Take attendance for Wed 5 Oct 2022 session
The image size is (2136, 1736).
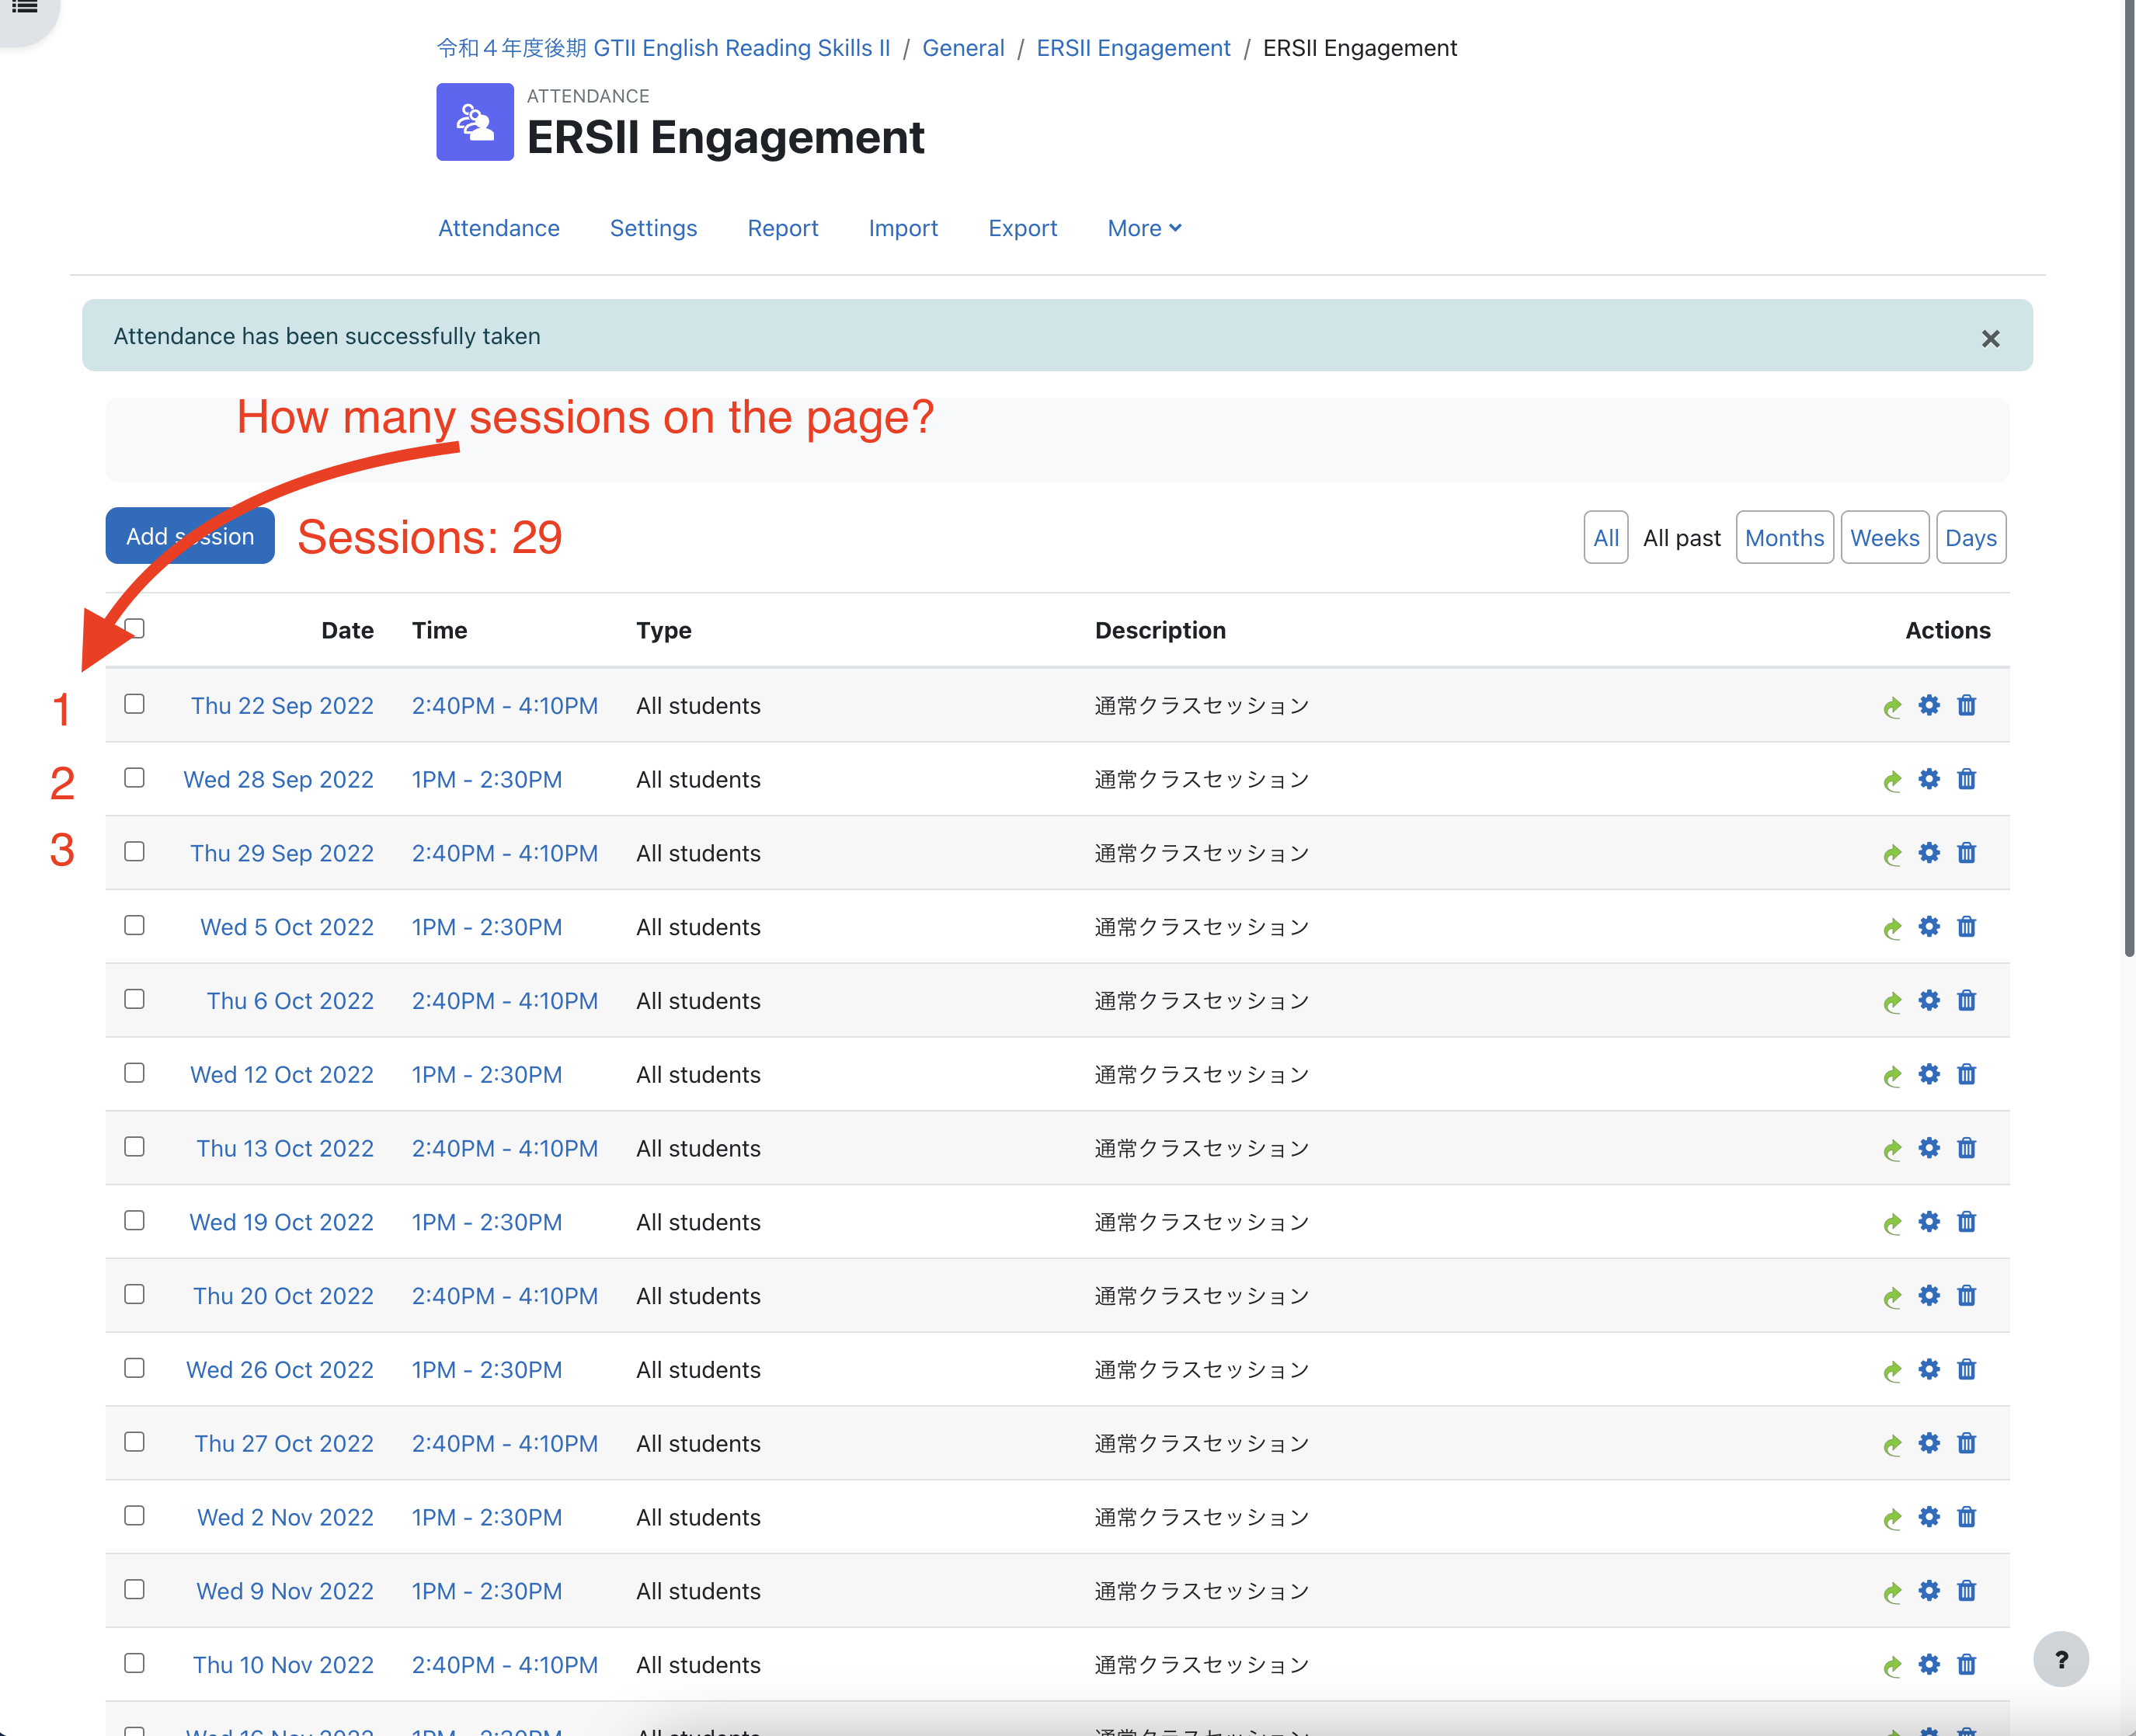pyautogui.click(x=1892, y=927)
